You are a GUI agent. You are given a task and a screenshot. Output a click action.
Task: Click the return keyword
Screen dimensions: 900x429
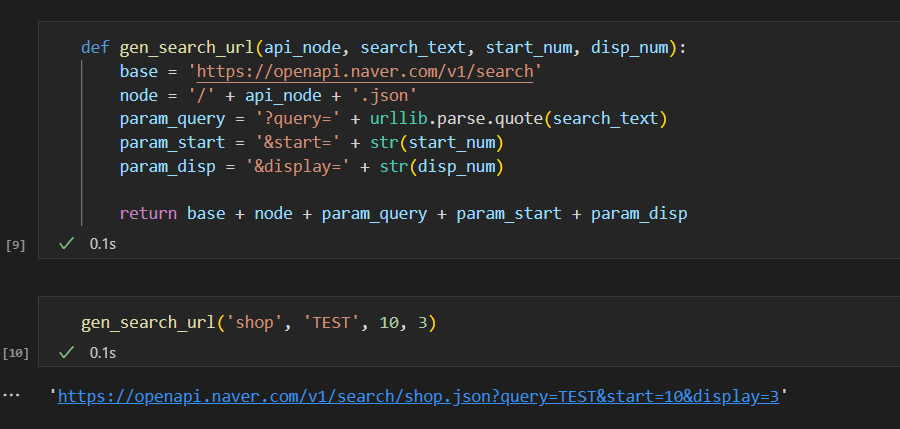coord(149,214)
